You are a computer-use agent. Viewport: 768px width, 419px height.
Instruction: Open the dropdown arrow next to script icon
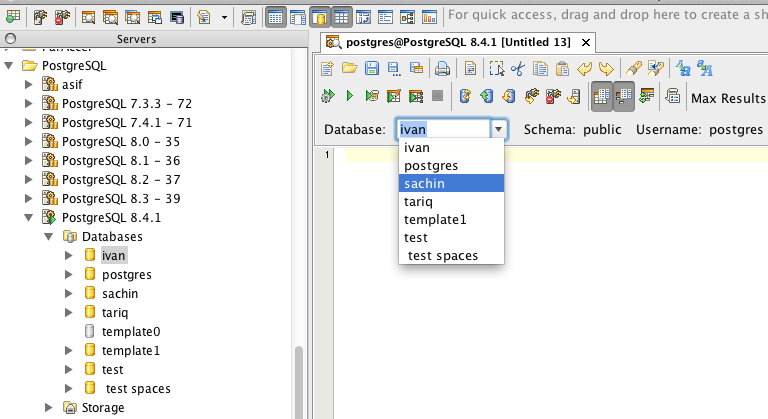coord(224,18)
